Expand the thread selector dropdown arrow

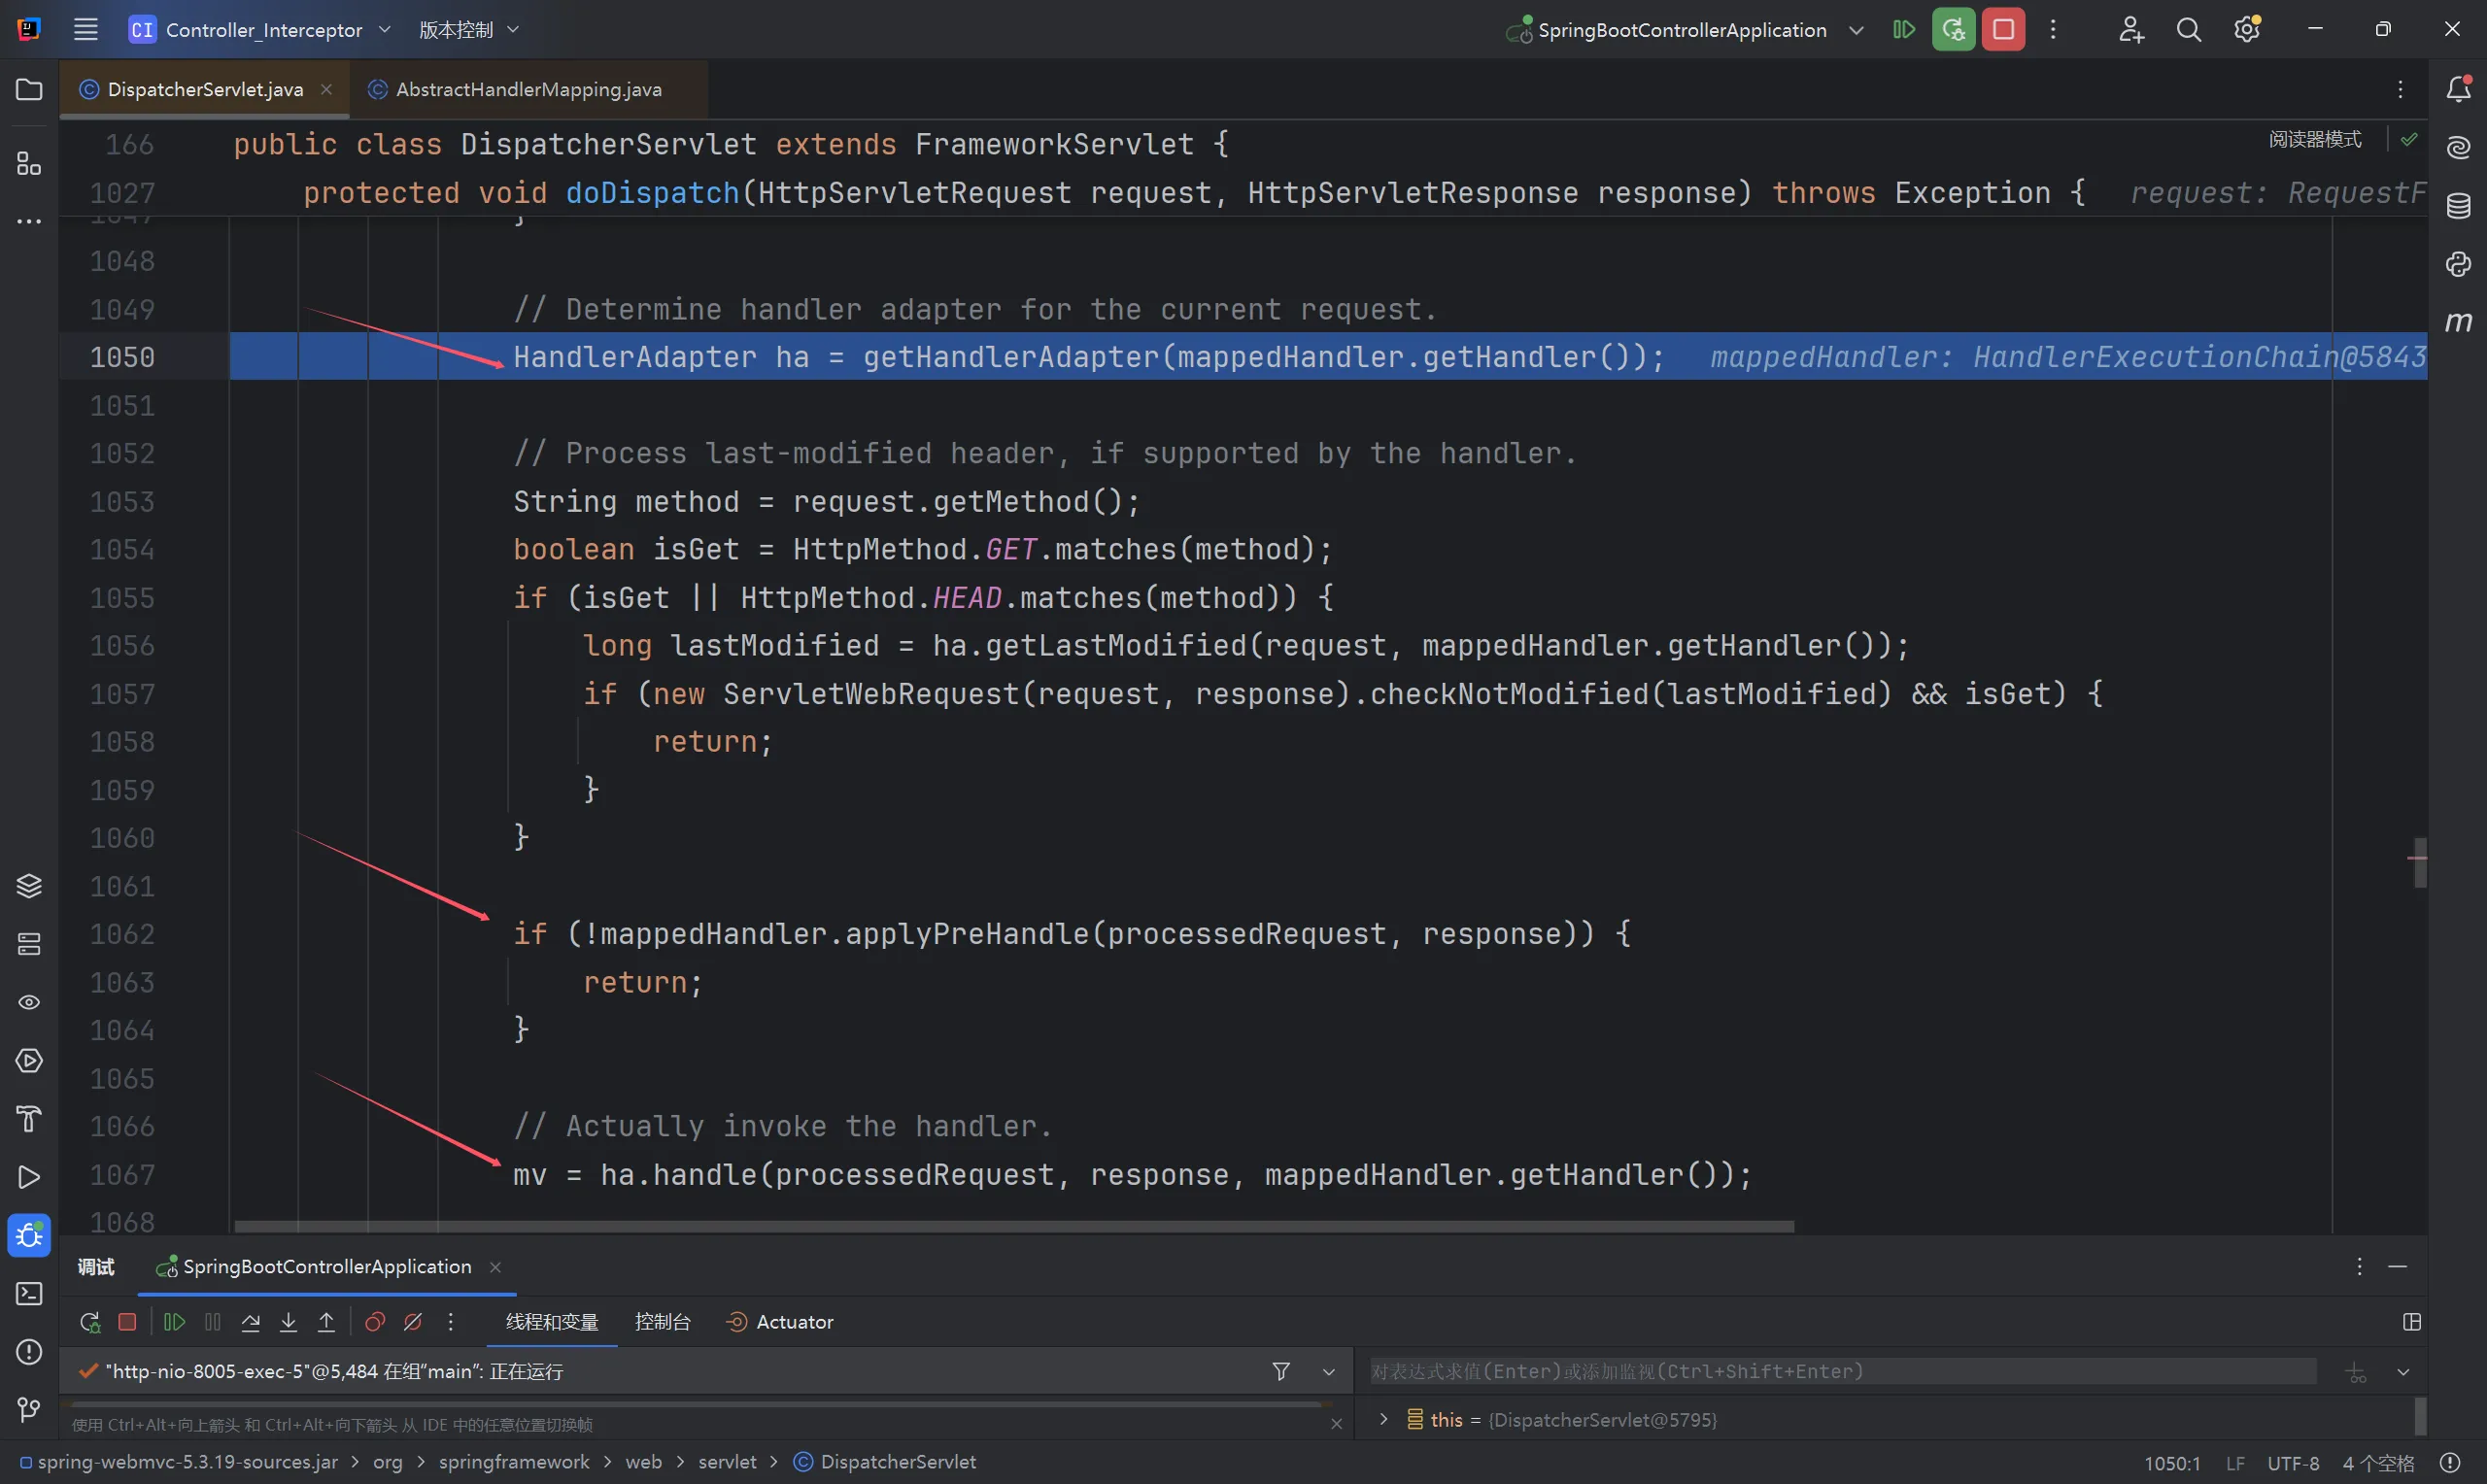click(x=1328, y=1371)
